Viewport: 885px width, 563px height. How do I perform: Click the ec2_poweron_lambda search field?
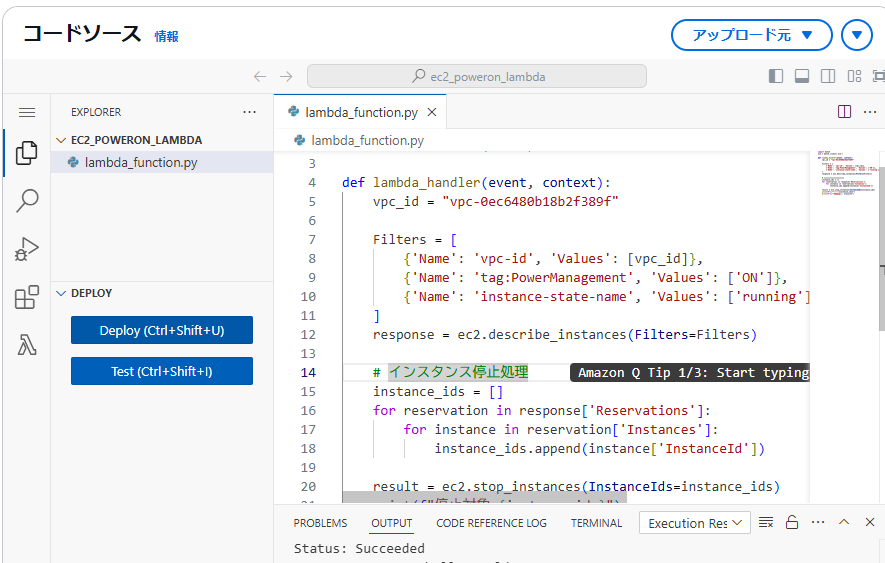tap(477, 76)
